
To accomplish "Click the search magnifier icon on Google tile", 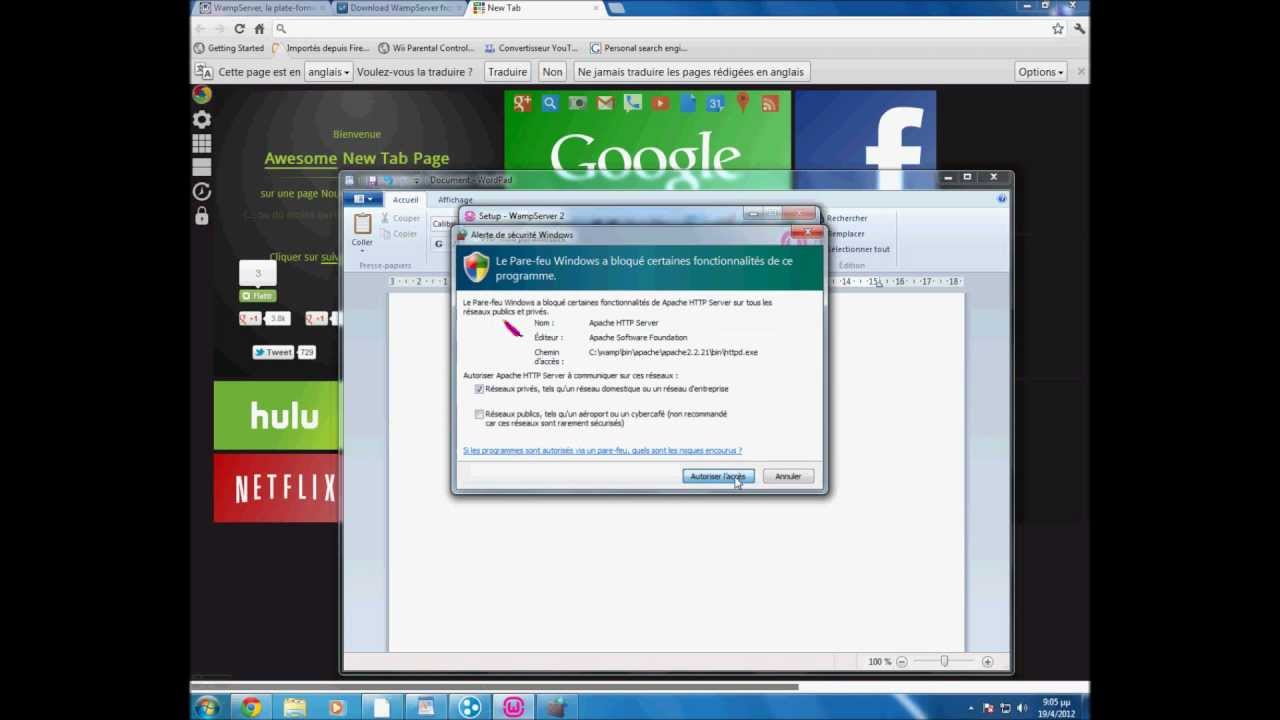I will coord(550,103).
